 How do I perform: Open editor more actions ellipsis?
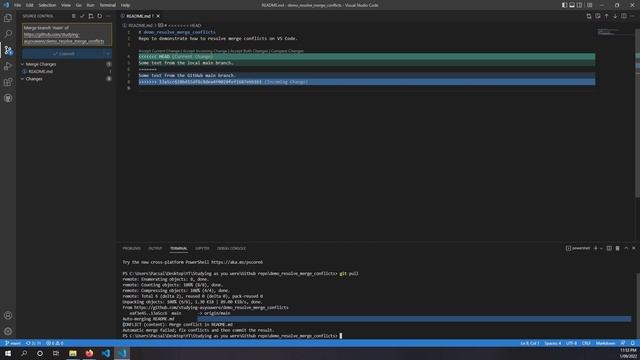632,16
